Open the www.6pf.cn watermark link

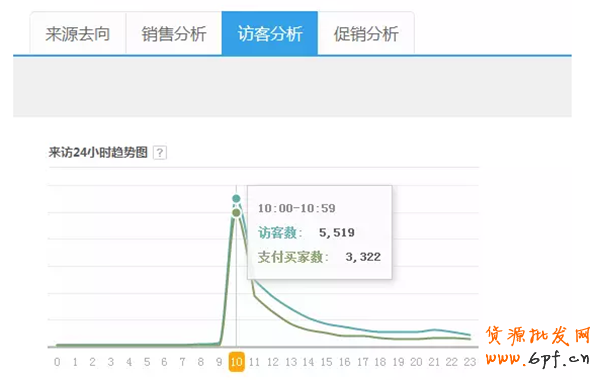(x=537, y=358)
